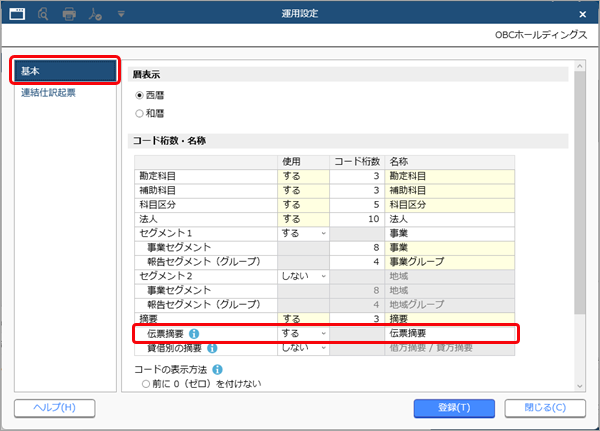The width and height of the screenshot is (600, 431).
Task: Edit 摘要 名称 field
Action: coord(450,319)
